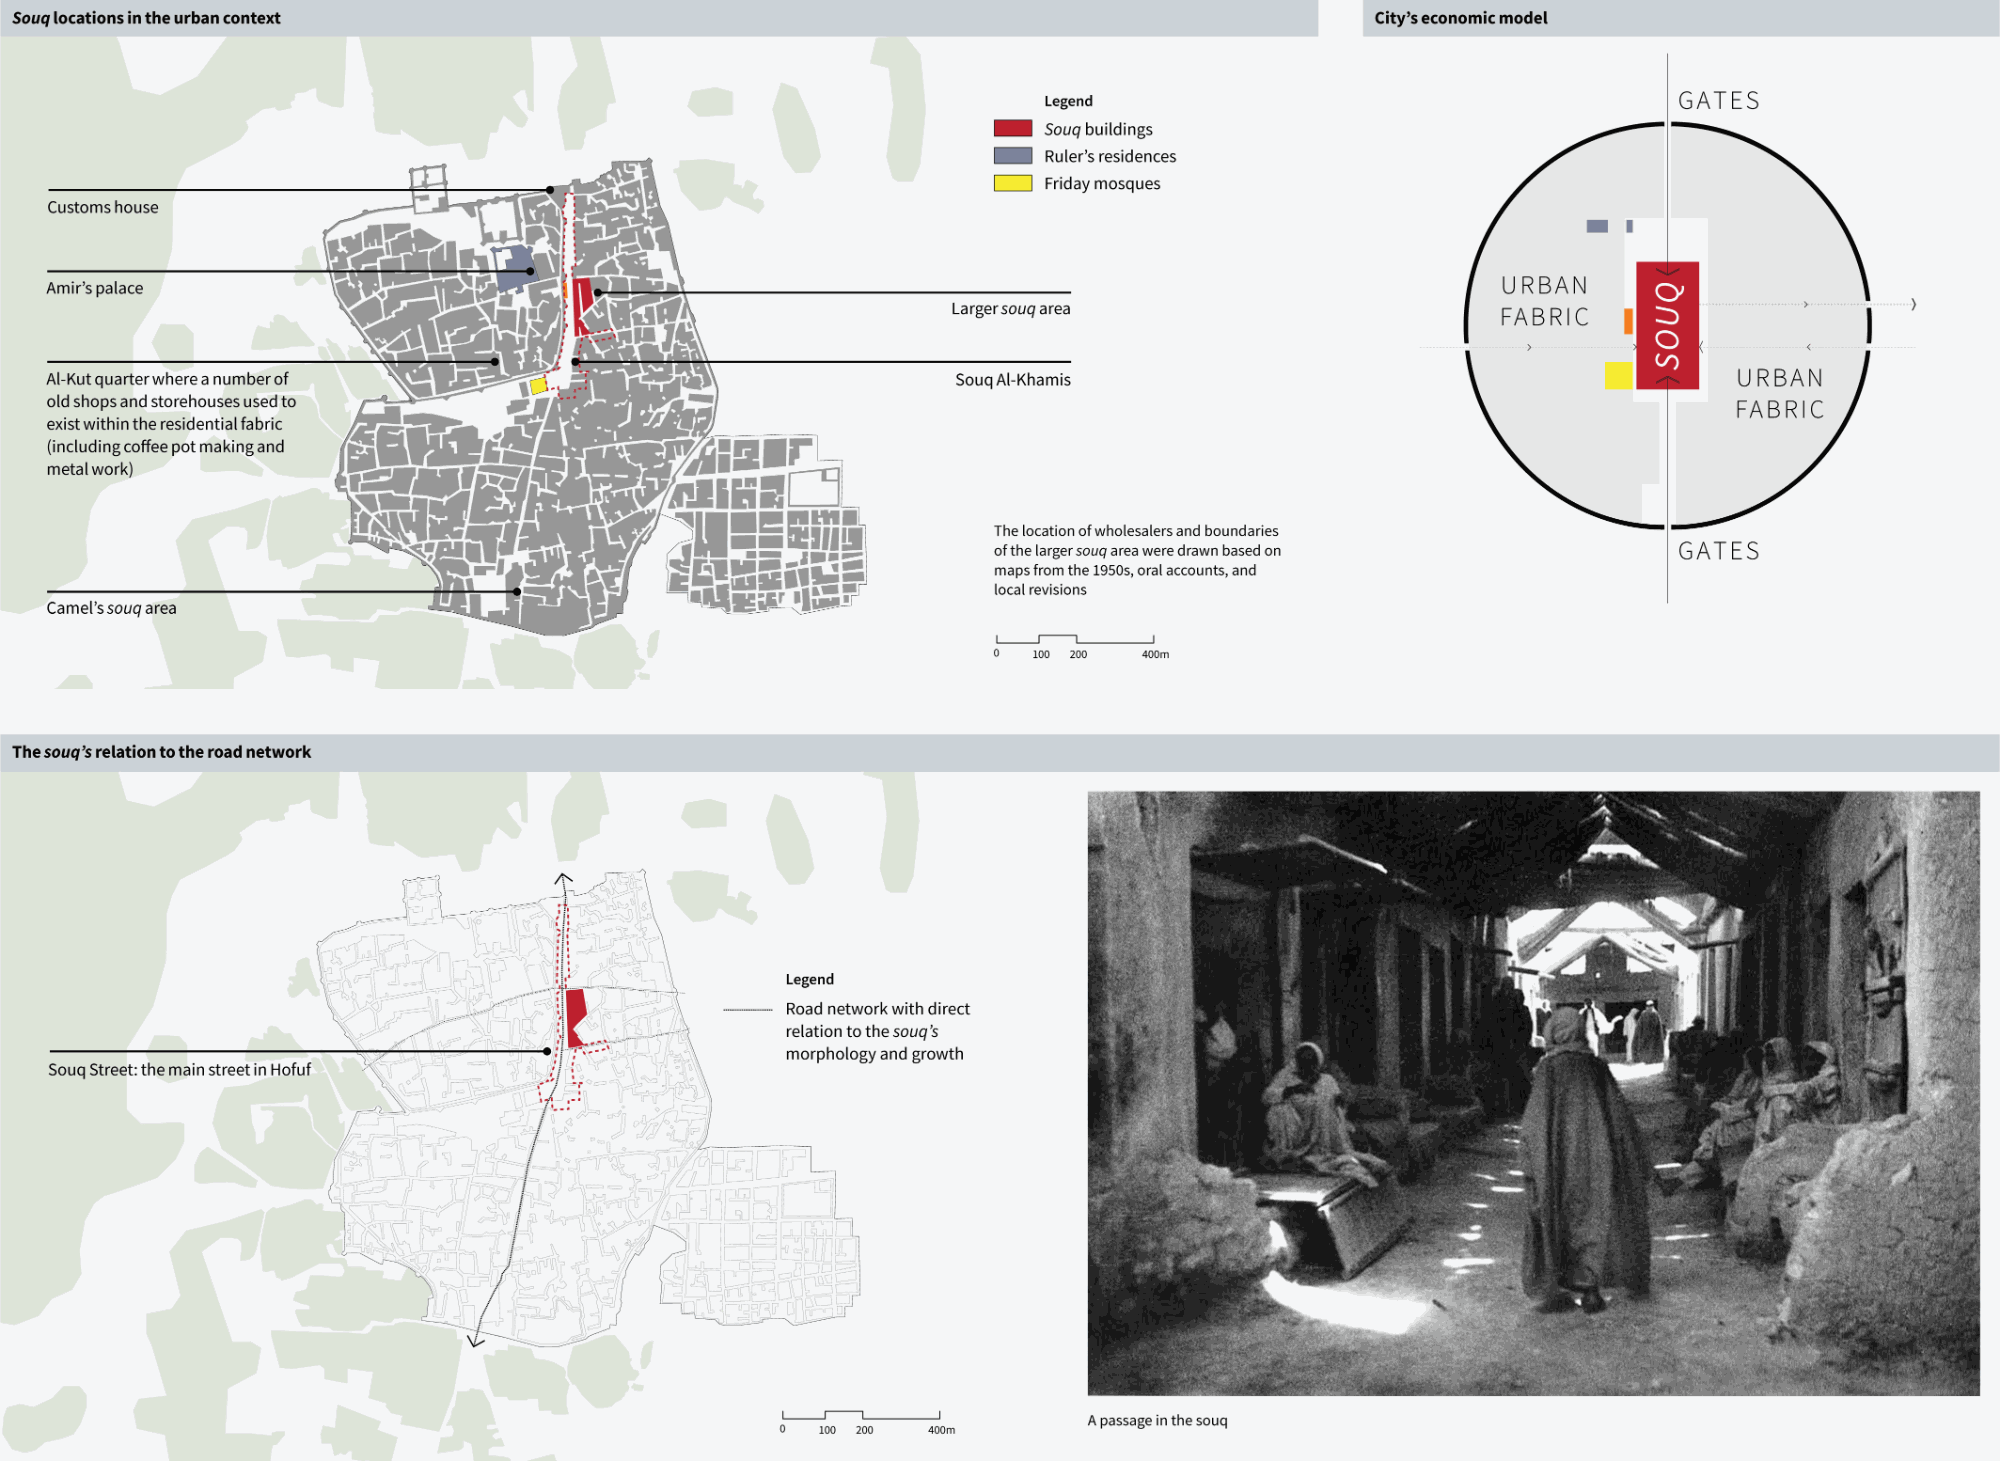This screenshot has width=2000, height=1461.
Task: Click the Amir's palace label
Action: (94, 288)
